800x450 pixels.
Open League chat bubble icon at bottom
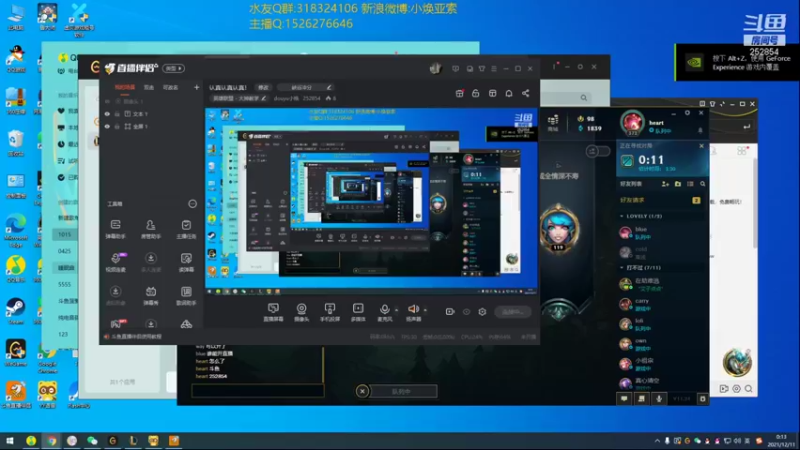(624, 398)
